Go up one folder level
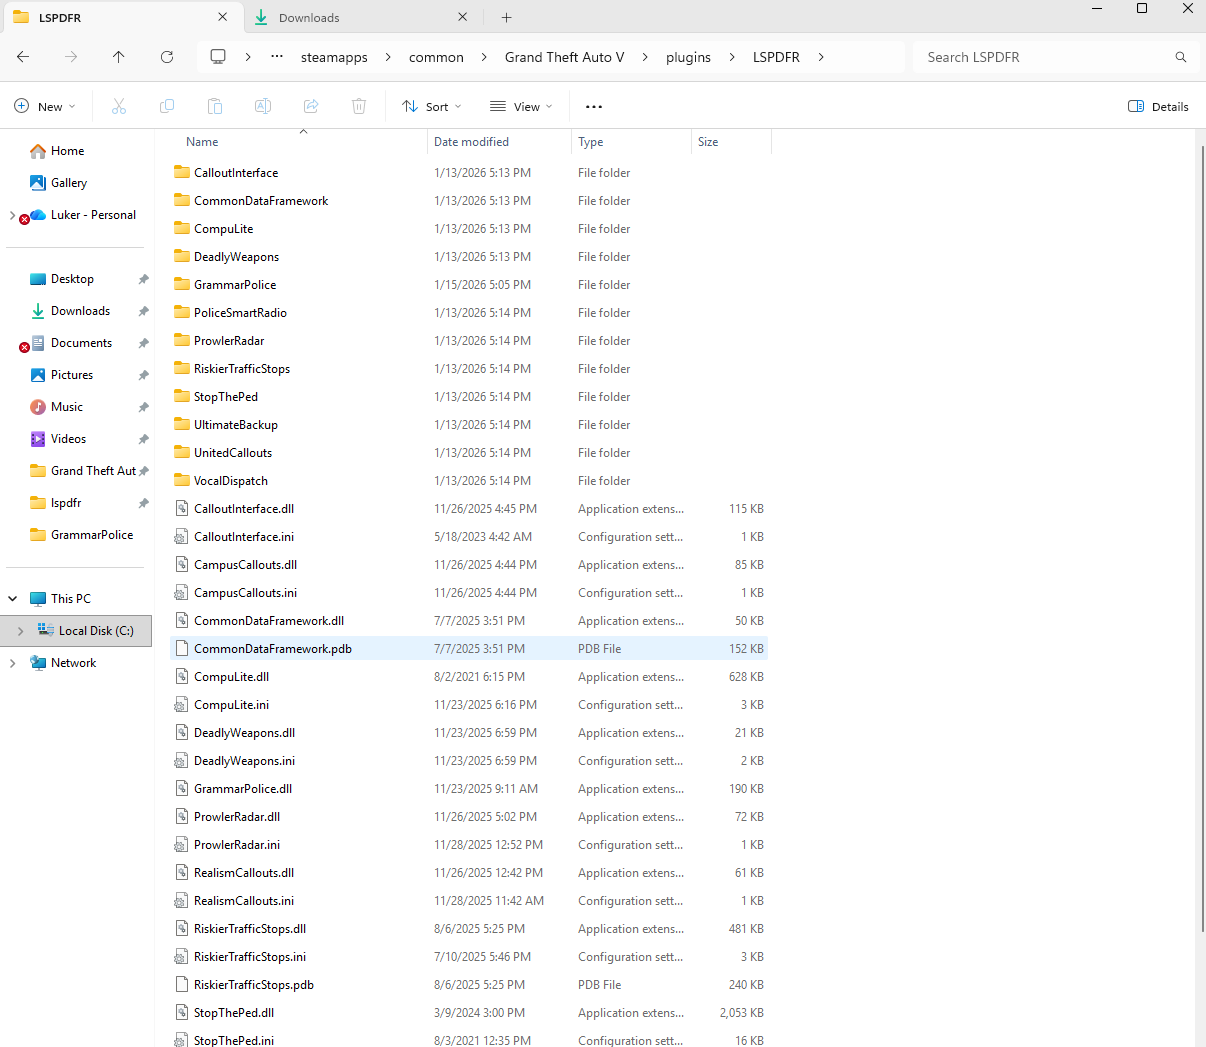 click(119, 57)
